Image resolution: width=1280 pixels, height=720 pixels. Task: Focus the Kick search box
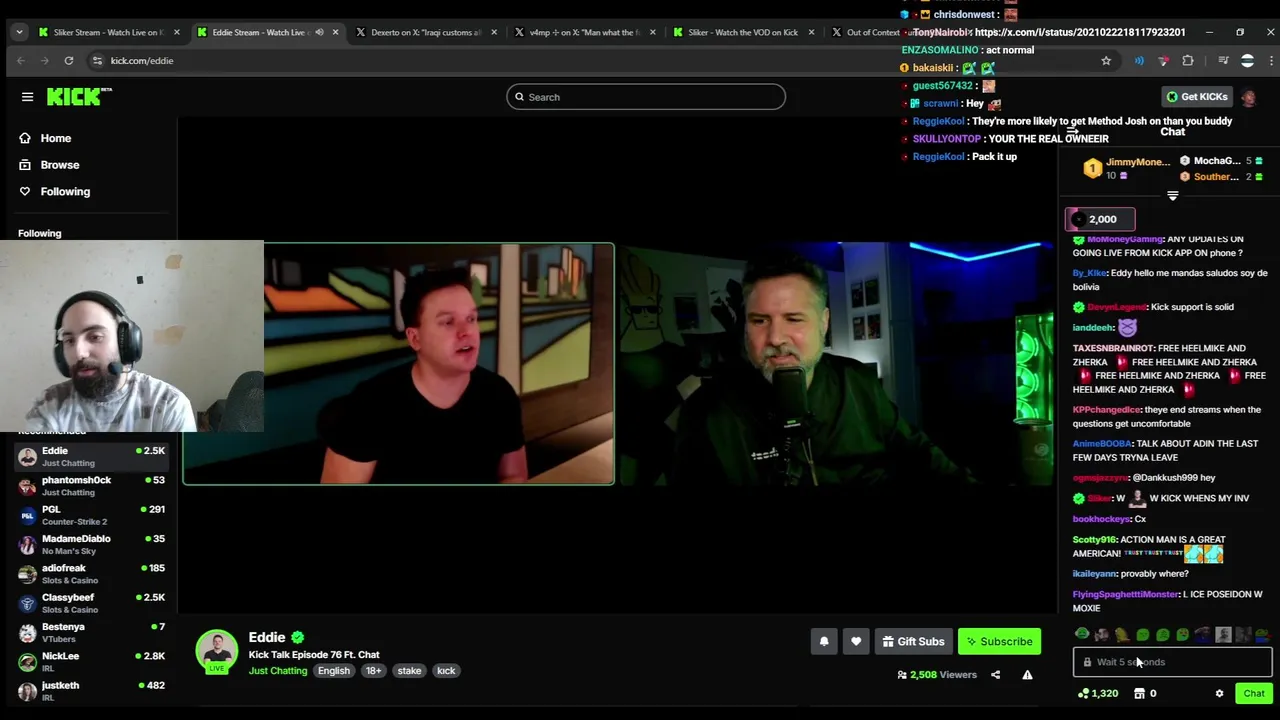click(646, 97)
